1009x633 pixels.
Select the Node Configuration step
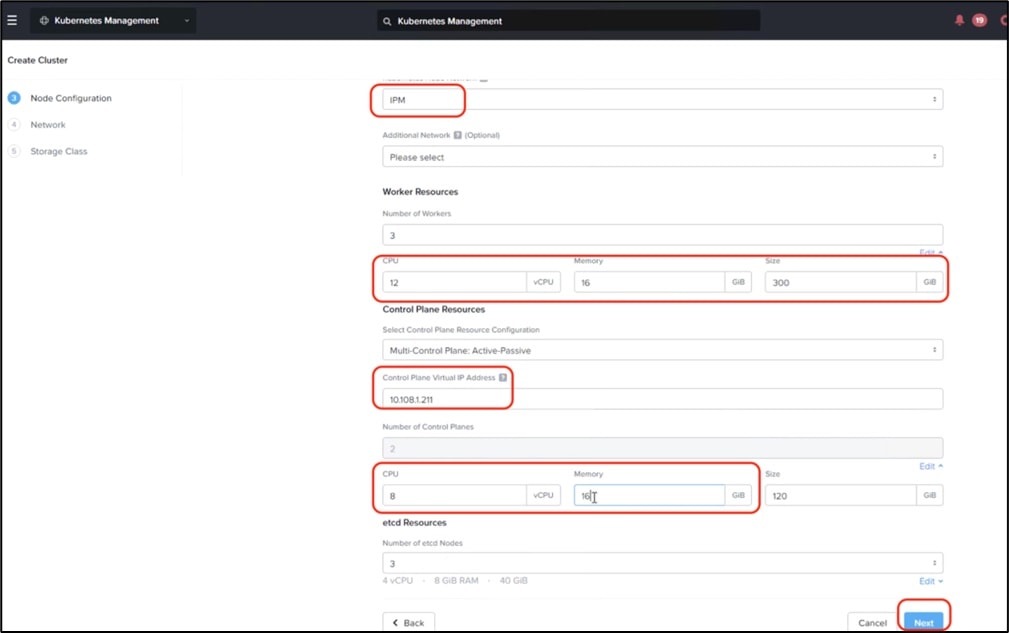[x=71, y=98]
